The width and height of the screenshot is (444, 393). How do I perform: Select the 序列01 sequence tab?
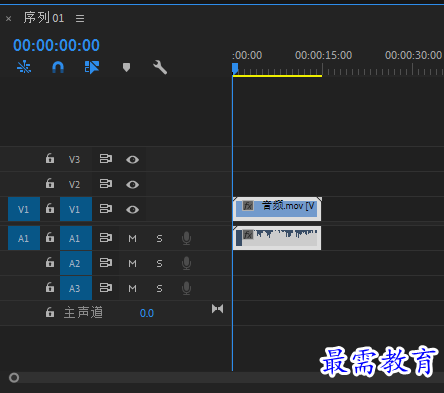(x=44, y=18)
